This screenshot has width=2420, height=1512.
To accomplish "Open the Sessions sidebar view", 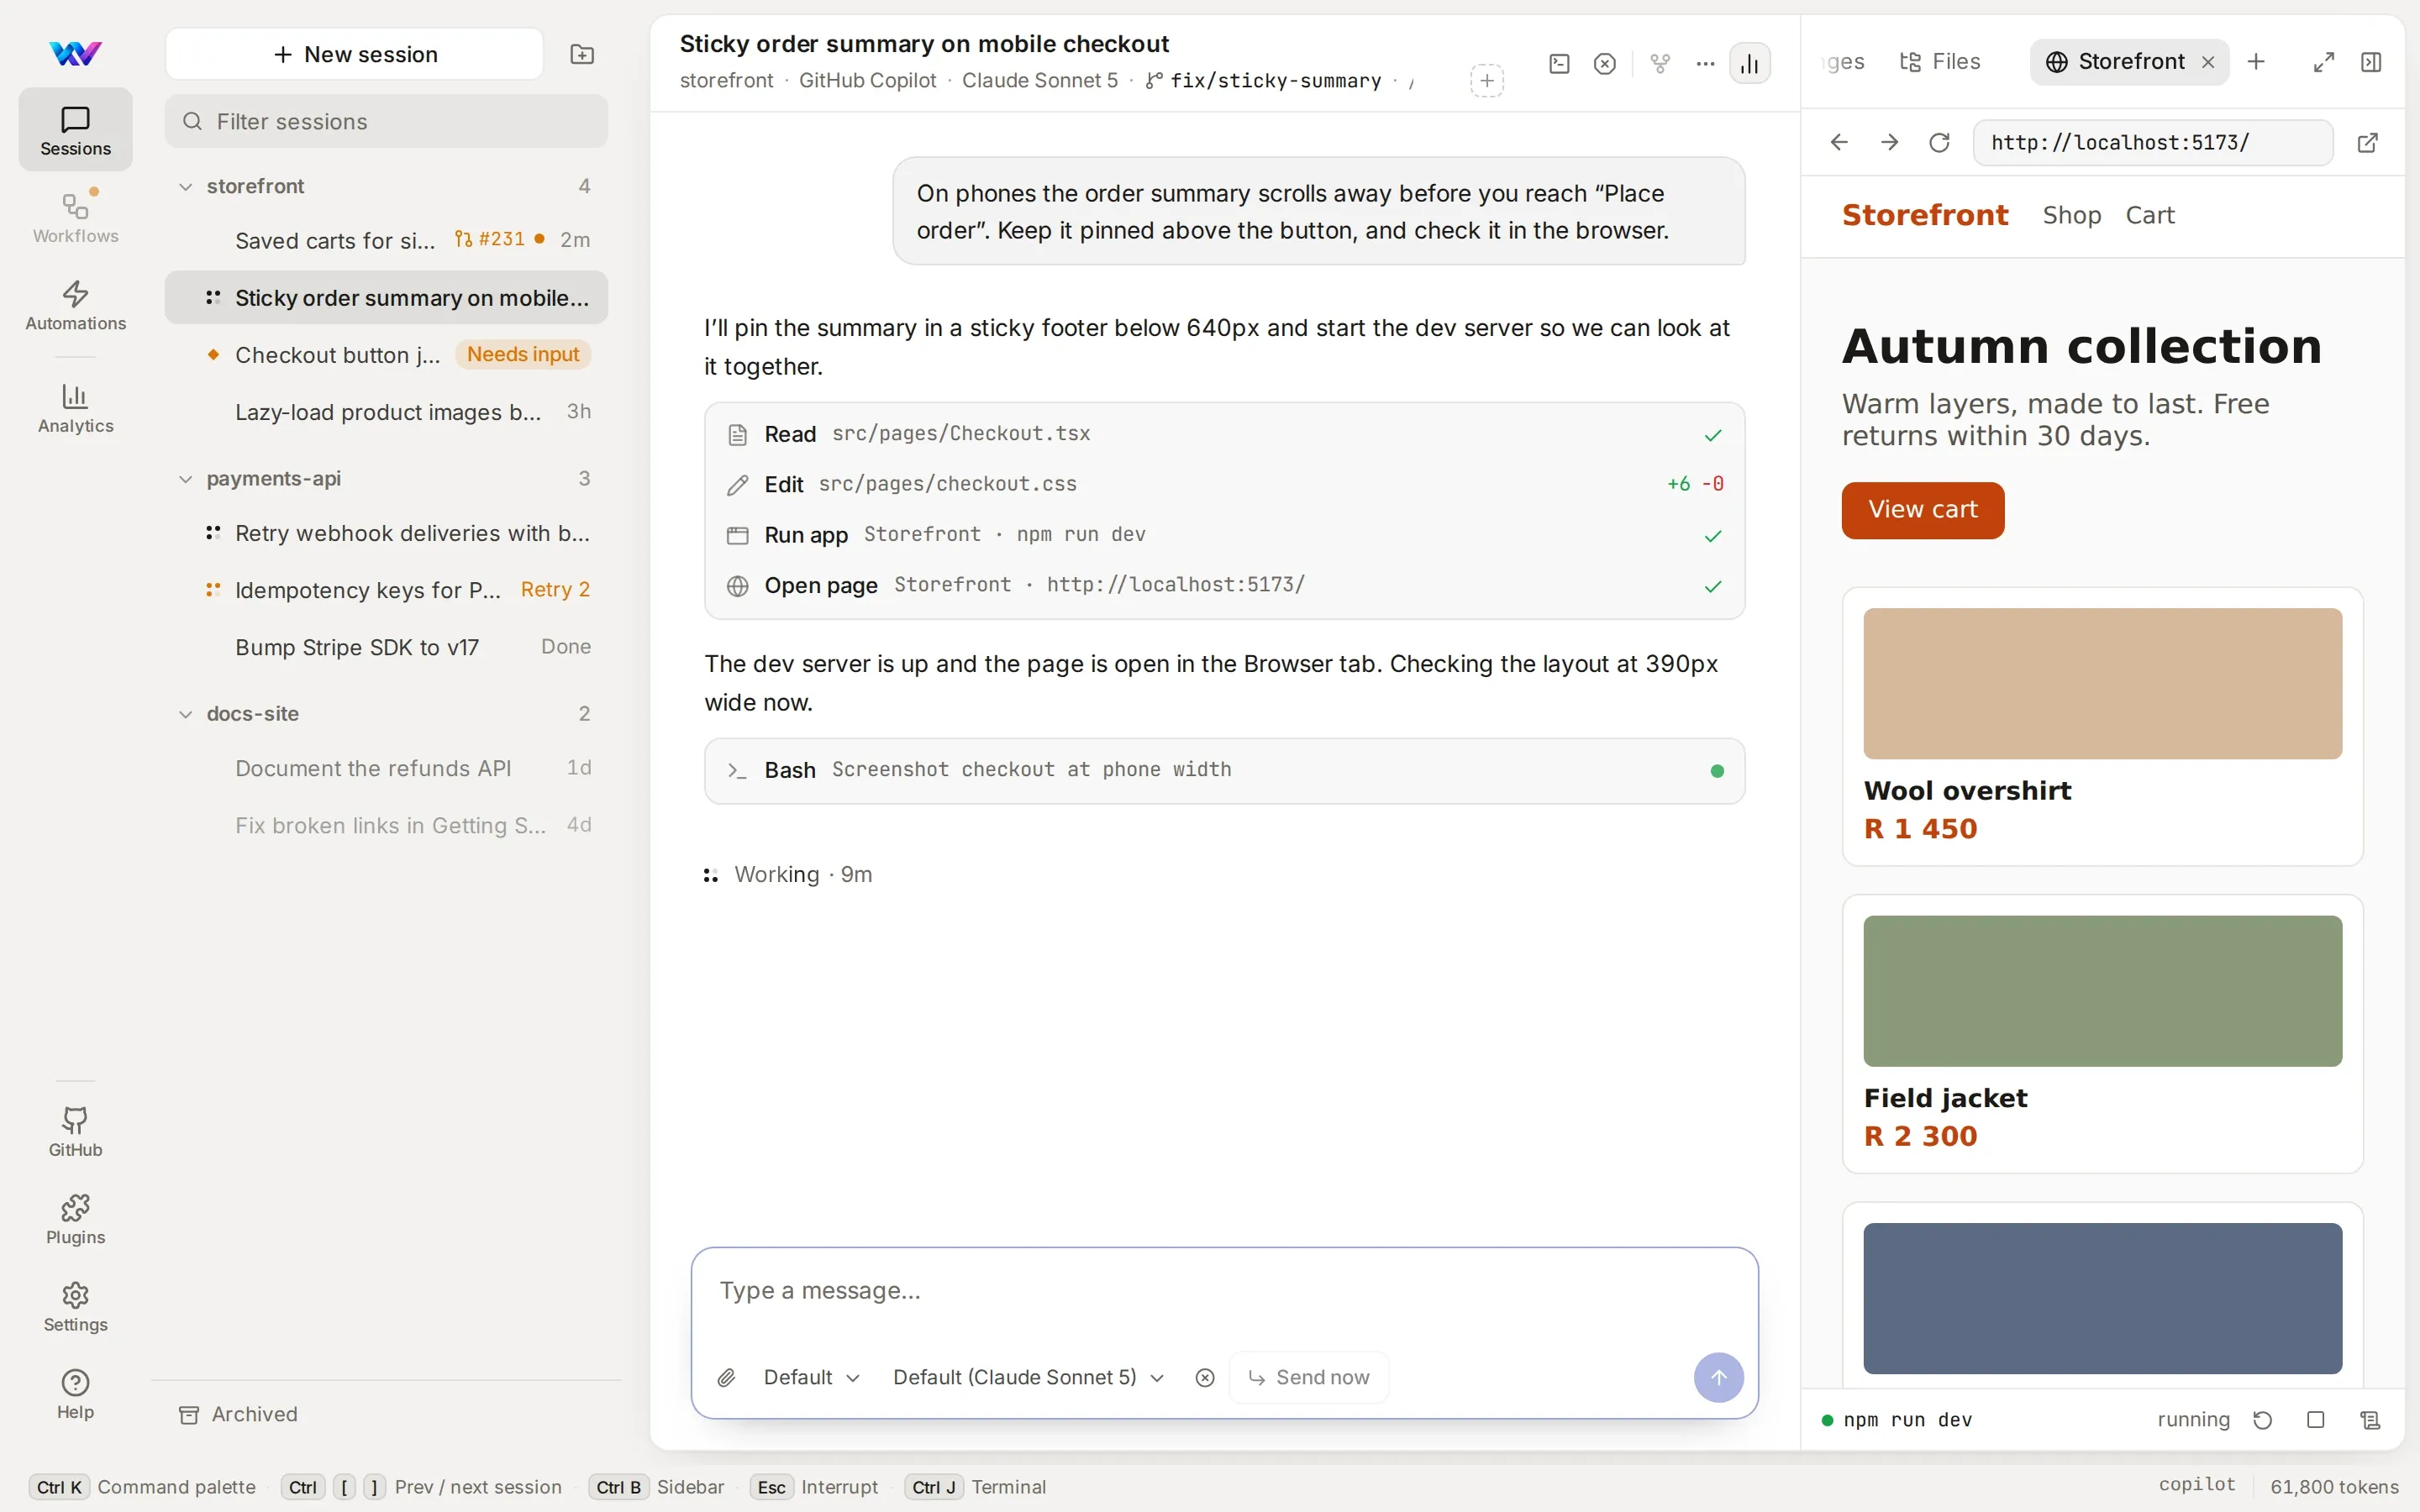I will click(75, 130).
